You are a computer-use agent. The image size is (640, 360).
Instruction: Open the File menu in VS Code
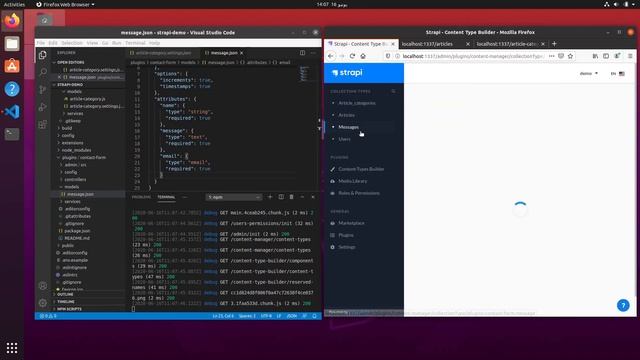coord(41,43)
